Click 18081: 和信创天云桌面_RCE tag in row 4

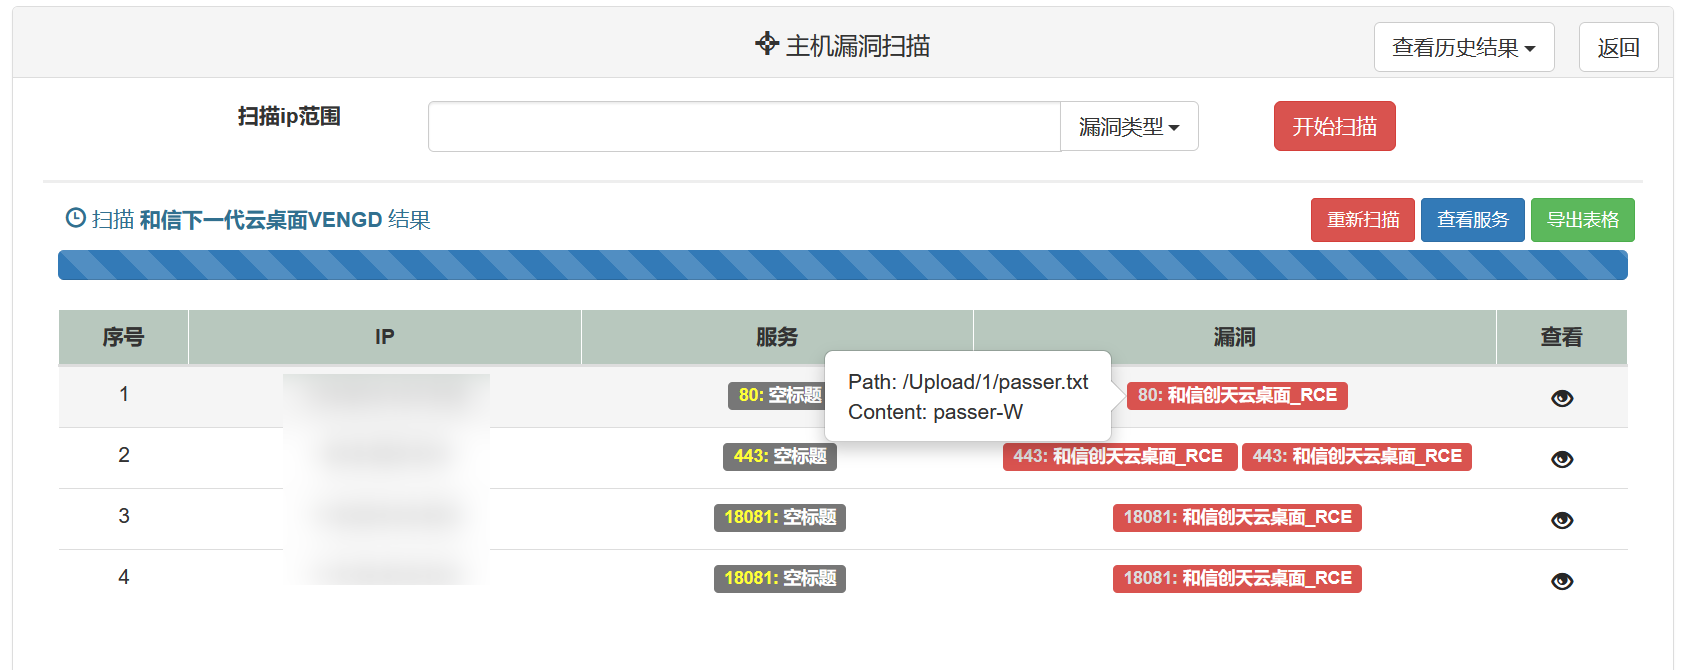click(1237, 579)
